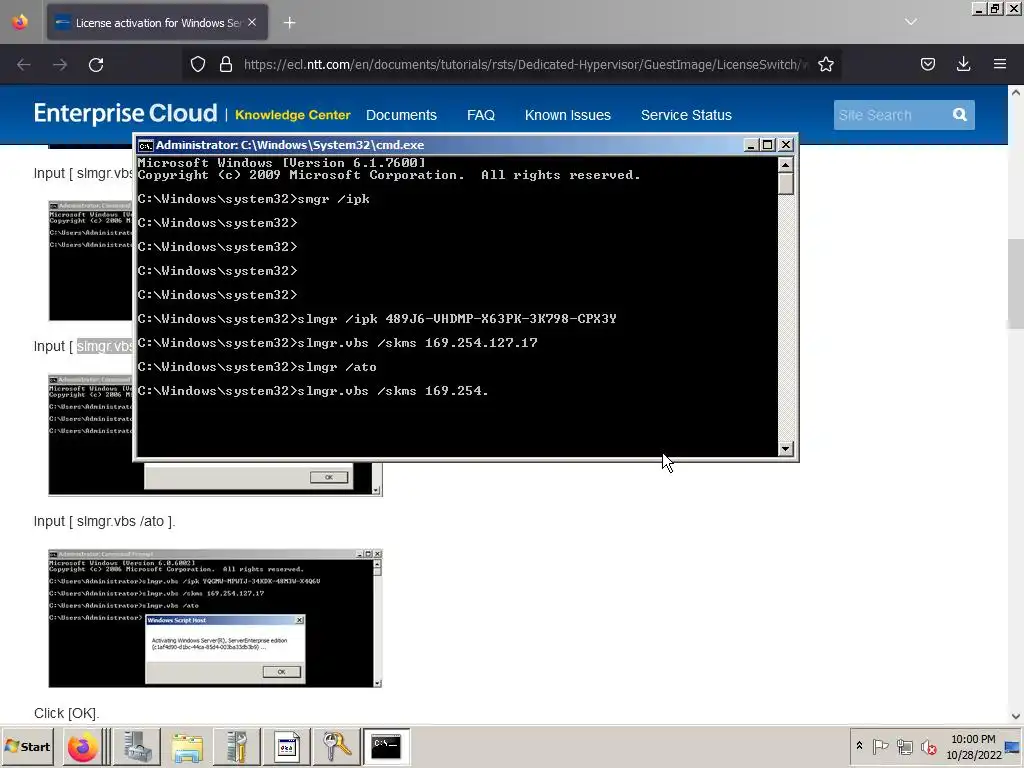Click the slmgr /ipk command line in cmd
Viewport: 1024px width, 768px height.
(377, 319)
